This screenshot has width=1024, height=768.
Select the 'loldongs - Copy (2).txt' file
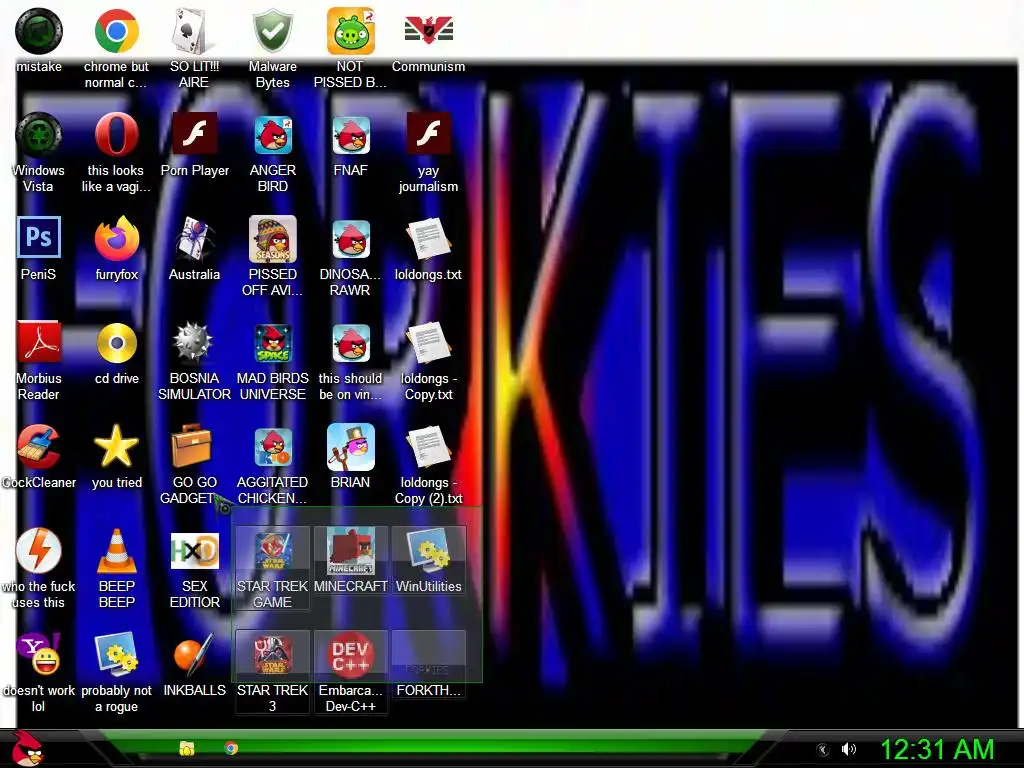point(428,447)
